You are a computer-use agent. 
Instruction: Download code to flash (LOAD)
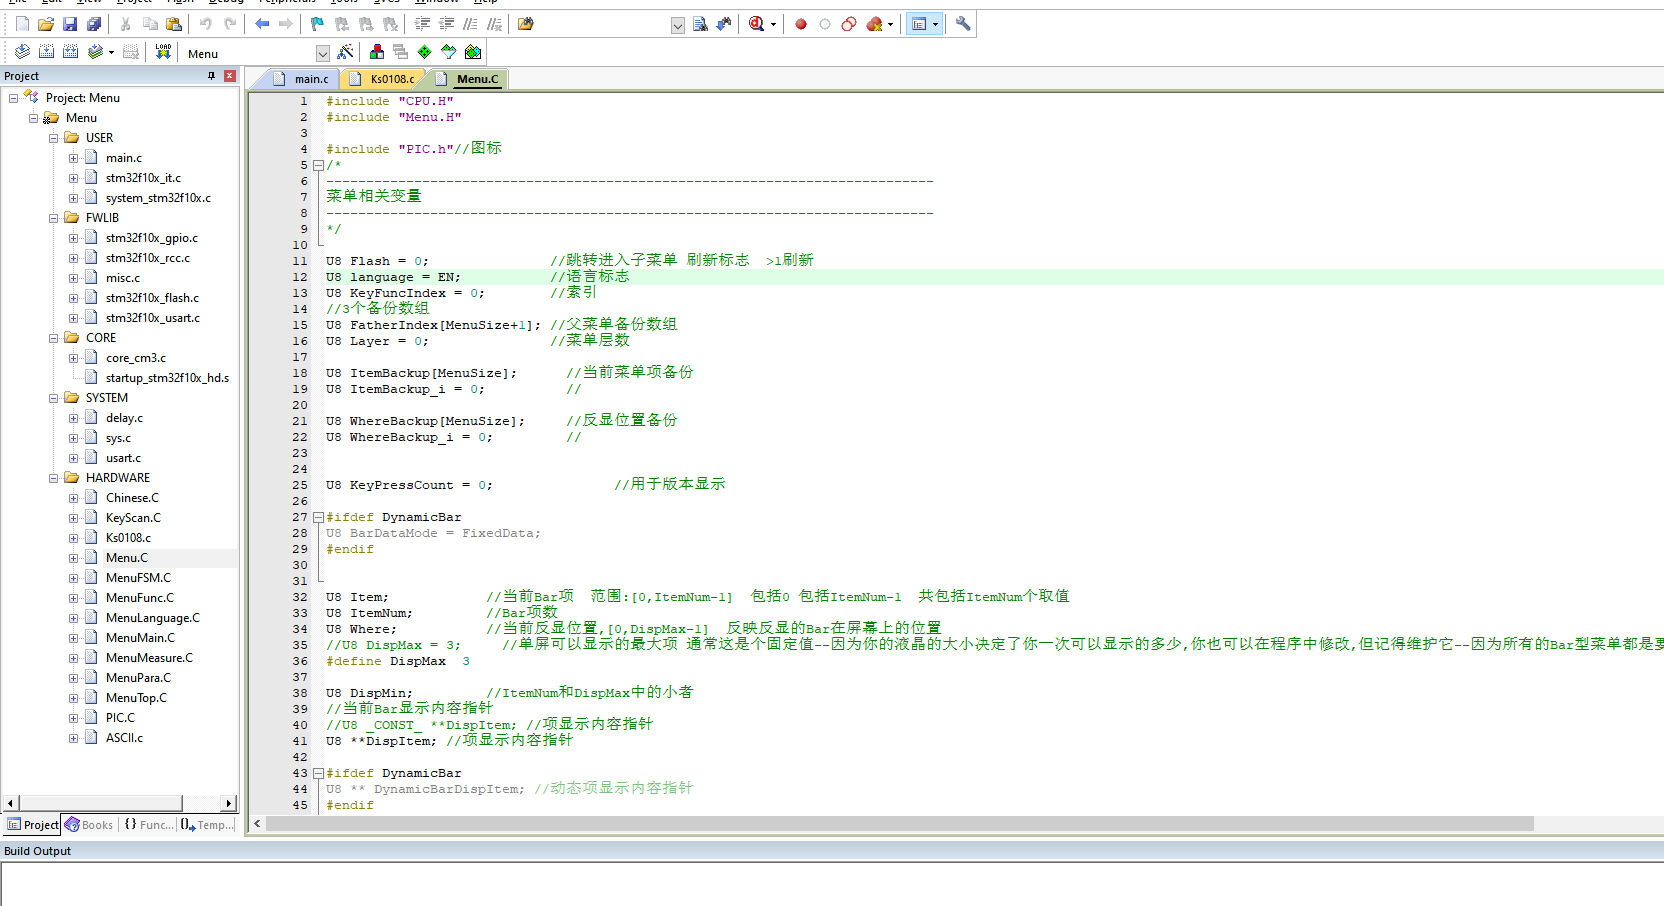pyautogui.click(x=163, y=52)
